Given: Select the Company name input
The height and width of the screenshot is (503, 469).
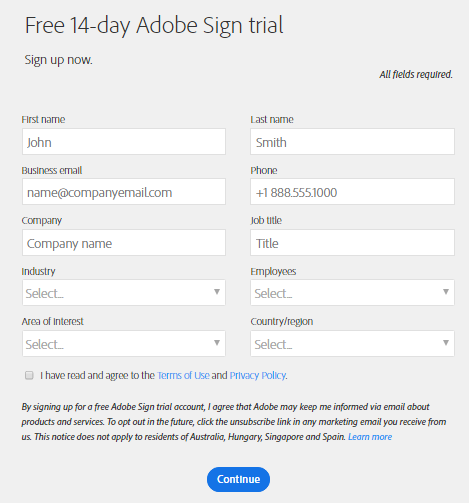Looking at the screenshot, I should [124, 243].
